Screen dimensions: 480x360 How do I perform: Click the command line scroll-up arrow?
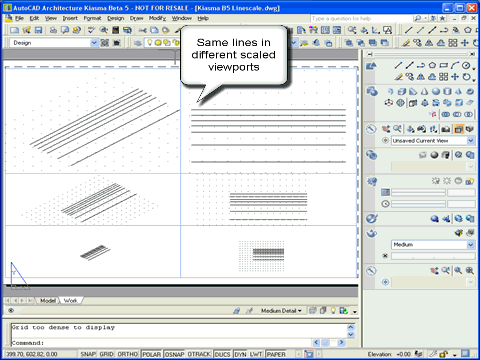(x=351, y=327)
